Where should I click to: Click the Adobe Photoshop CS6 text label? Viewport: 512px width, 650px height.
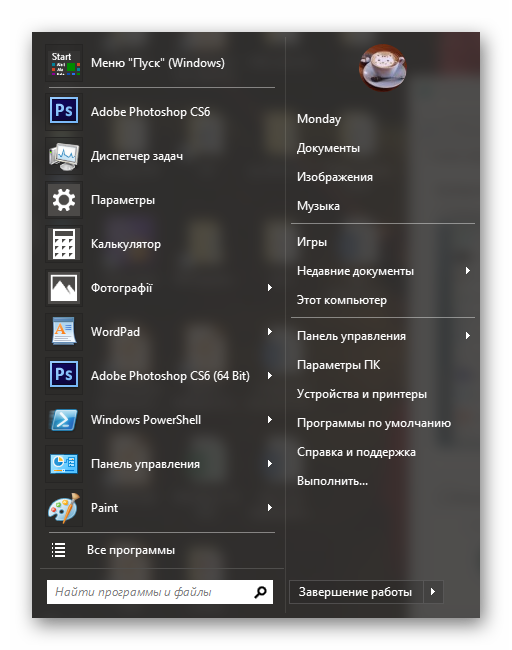click(150, 112)
